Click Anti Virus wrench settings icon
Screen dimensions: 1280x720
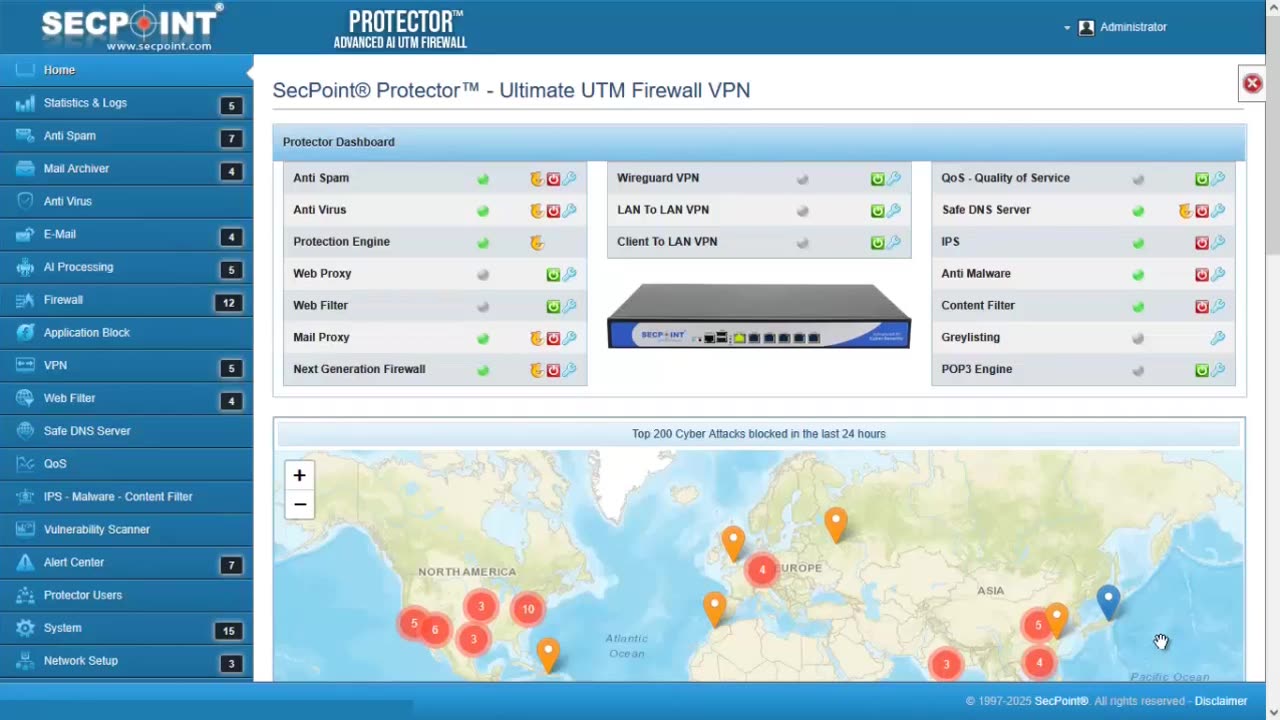point(569,211)
